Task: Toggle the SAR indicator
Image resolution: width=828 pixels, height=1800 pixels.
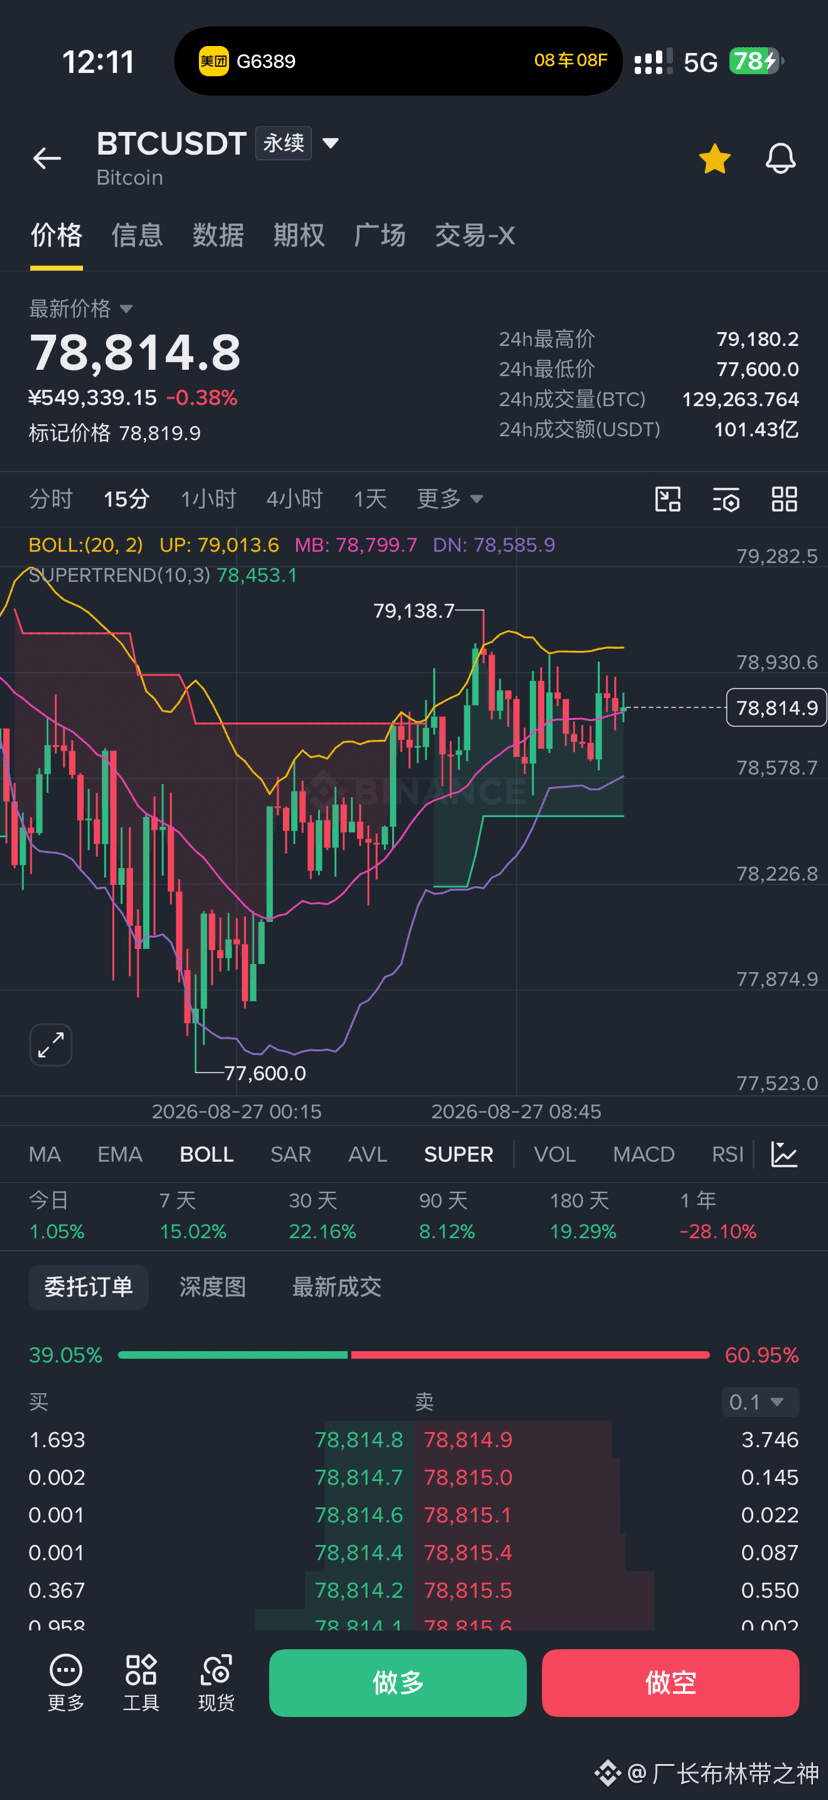Action: point(291,1154)
